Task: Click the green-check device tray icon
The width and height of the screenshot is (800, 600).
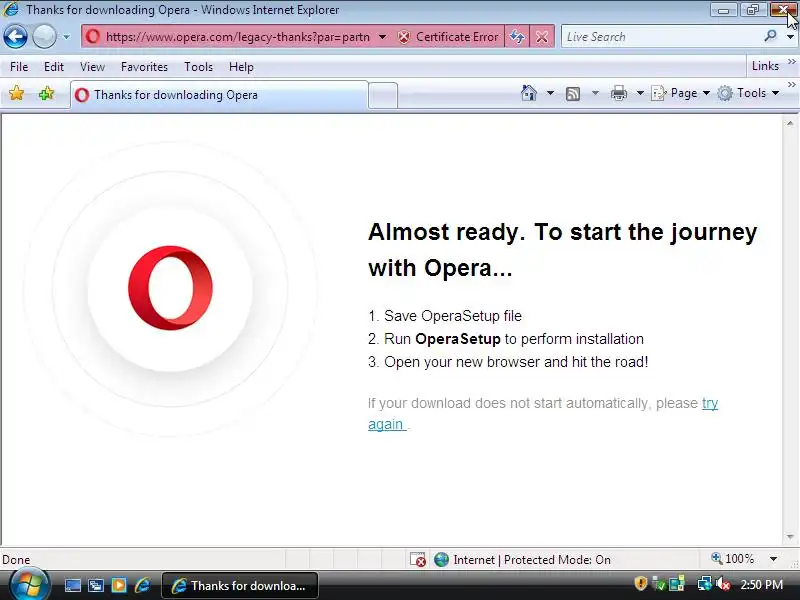Action: [x=659, y=584]
